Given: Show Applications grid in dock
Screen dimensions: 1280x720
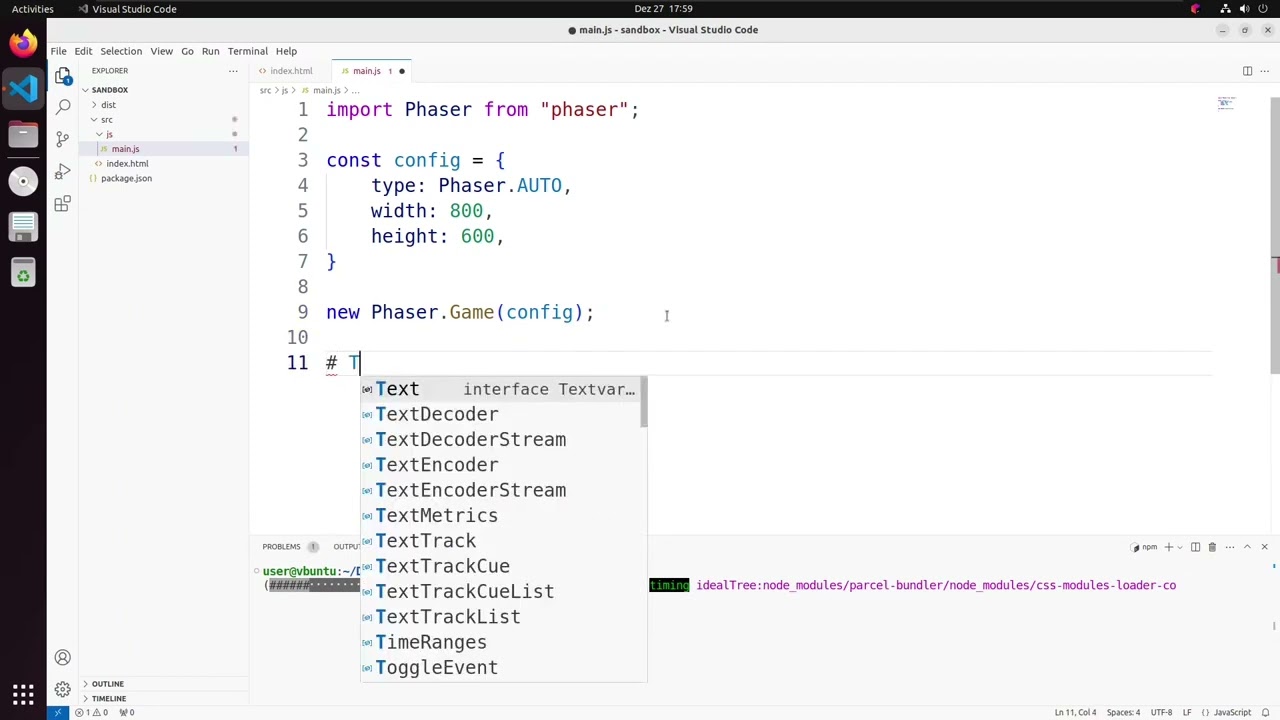Looking at the screenshot, I should [x=23, y=693].
